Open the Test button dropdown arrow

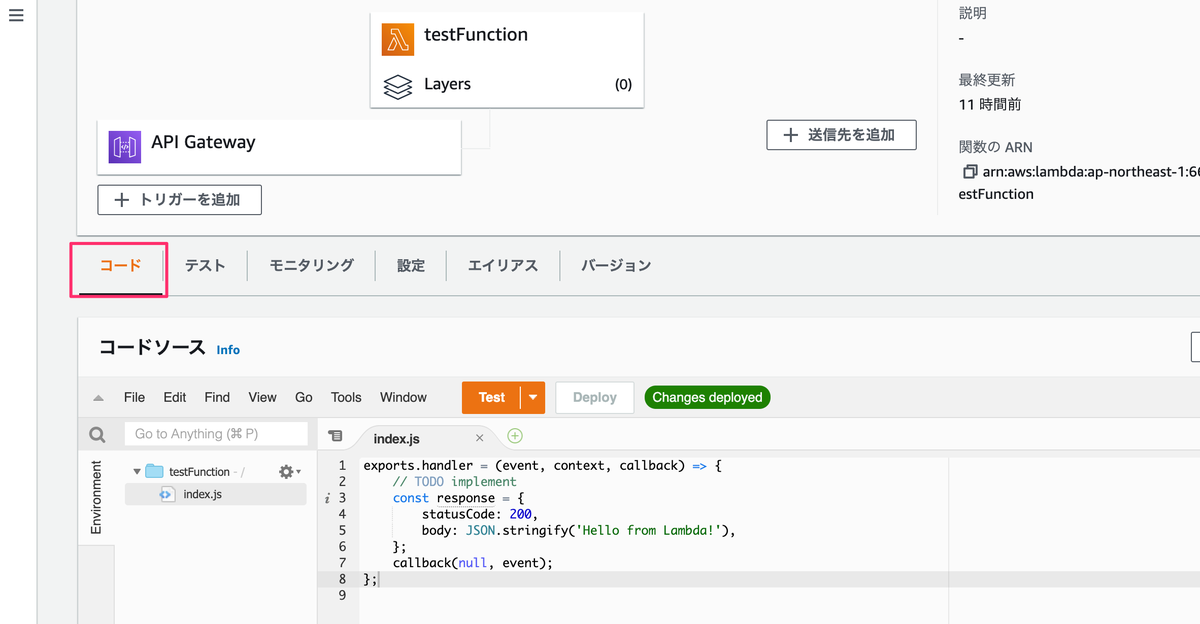point(533,397)
